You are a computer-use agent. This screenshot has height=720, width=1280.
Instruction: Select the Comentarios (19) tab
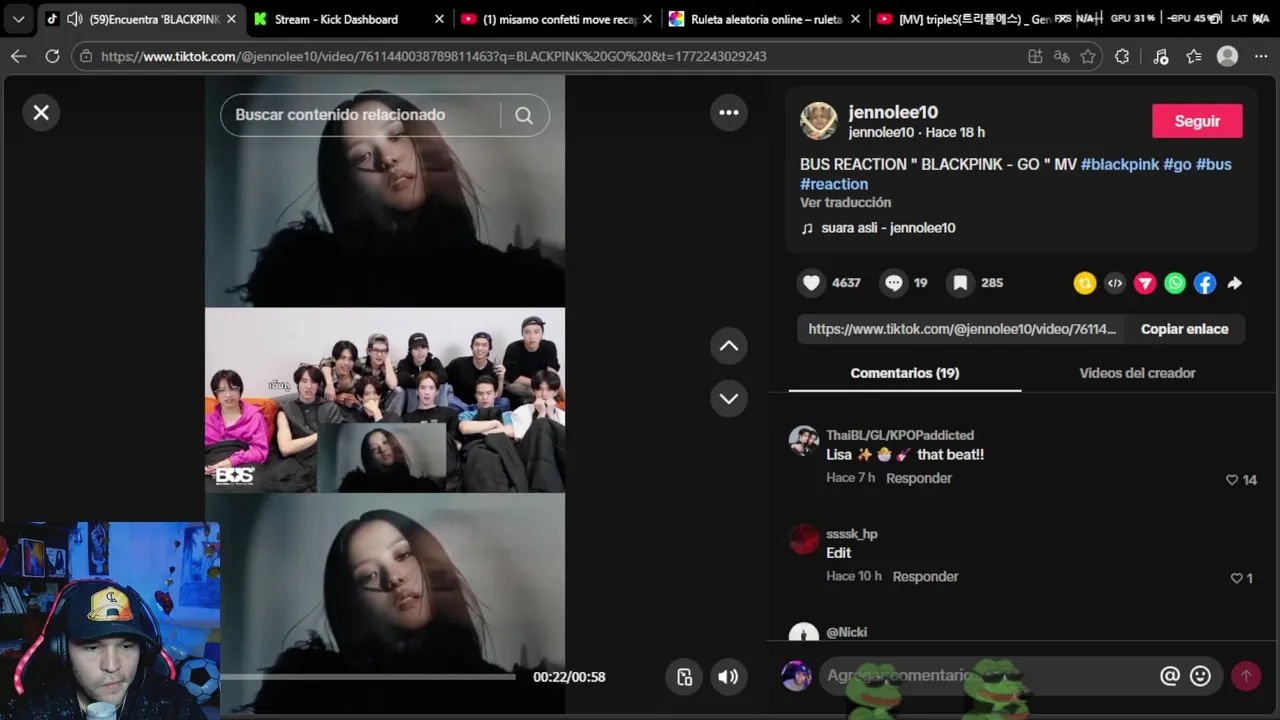click(x=905, y=373)
